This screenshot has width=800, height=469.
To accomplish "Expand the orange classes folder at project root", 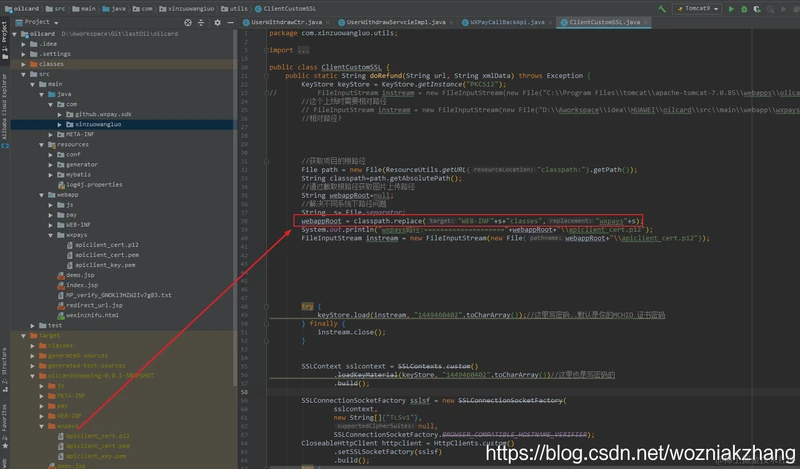I will click(23, 64).
